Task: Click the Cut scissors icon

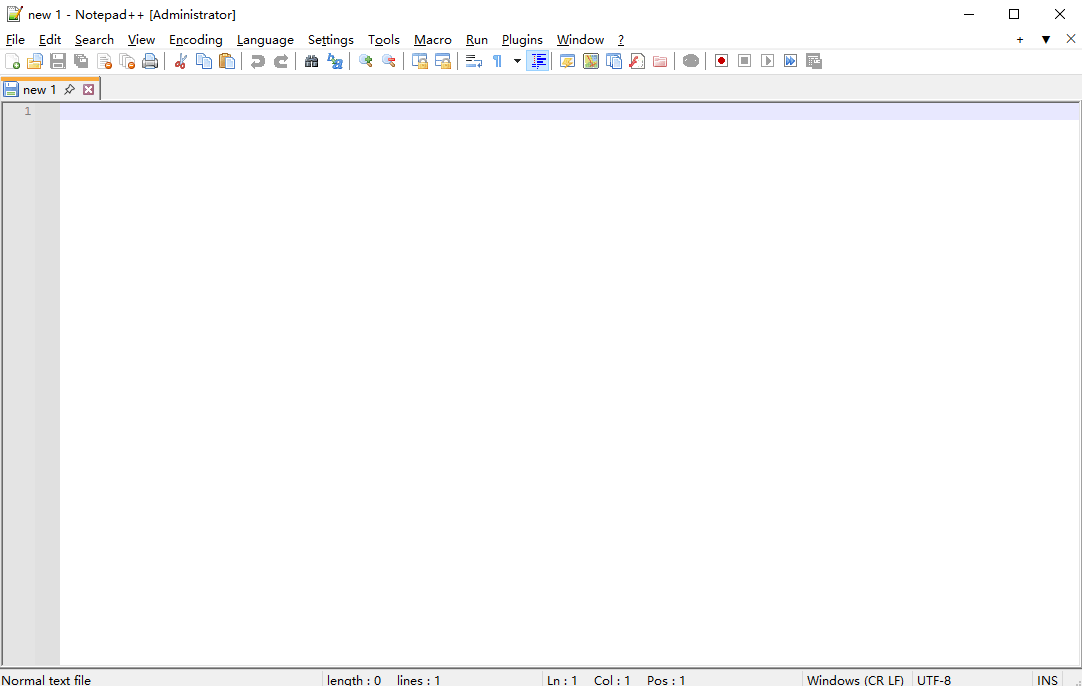Action: 181,61
